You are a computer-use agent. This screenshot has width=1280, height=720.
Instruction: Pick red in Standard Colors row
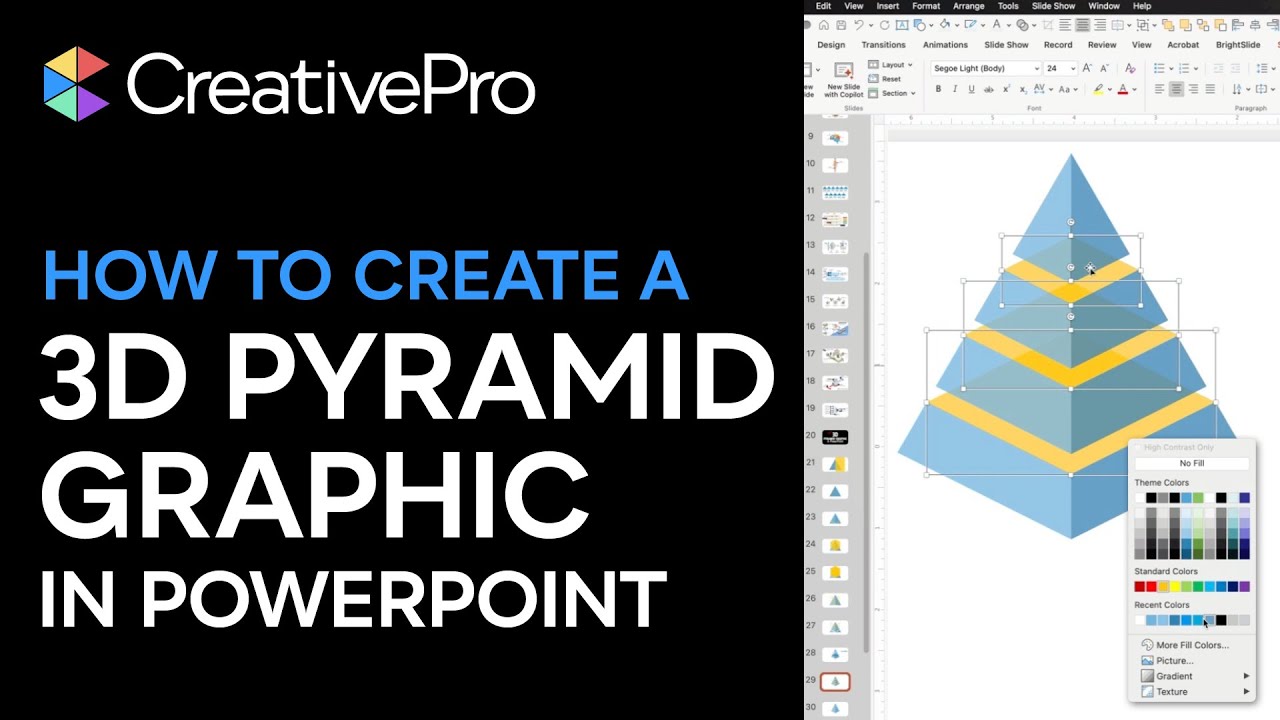pyautogui.click(x=1151, y=587)
